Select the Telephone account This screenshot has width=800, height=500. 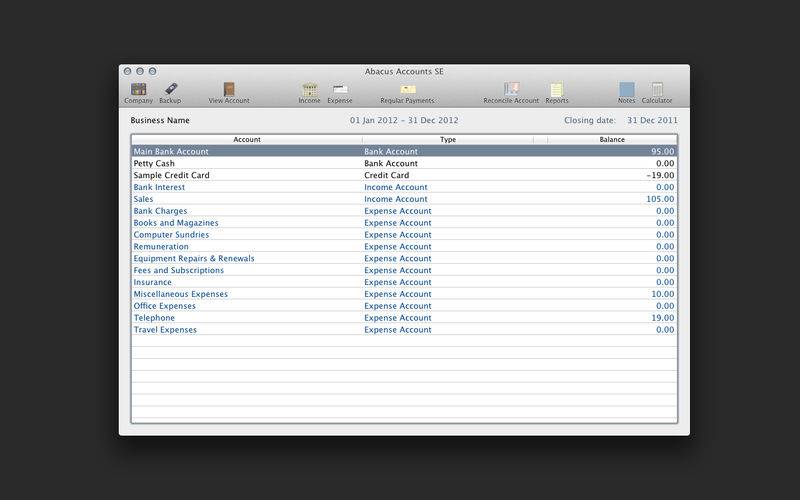tap(404, 318)
